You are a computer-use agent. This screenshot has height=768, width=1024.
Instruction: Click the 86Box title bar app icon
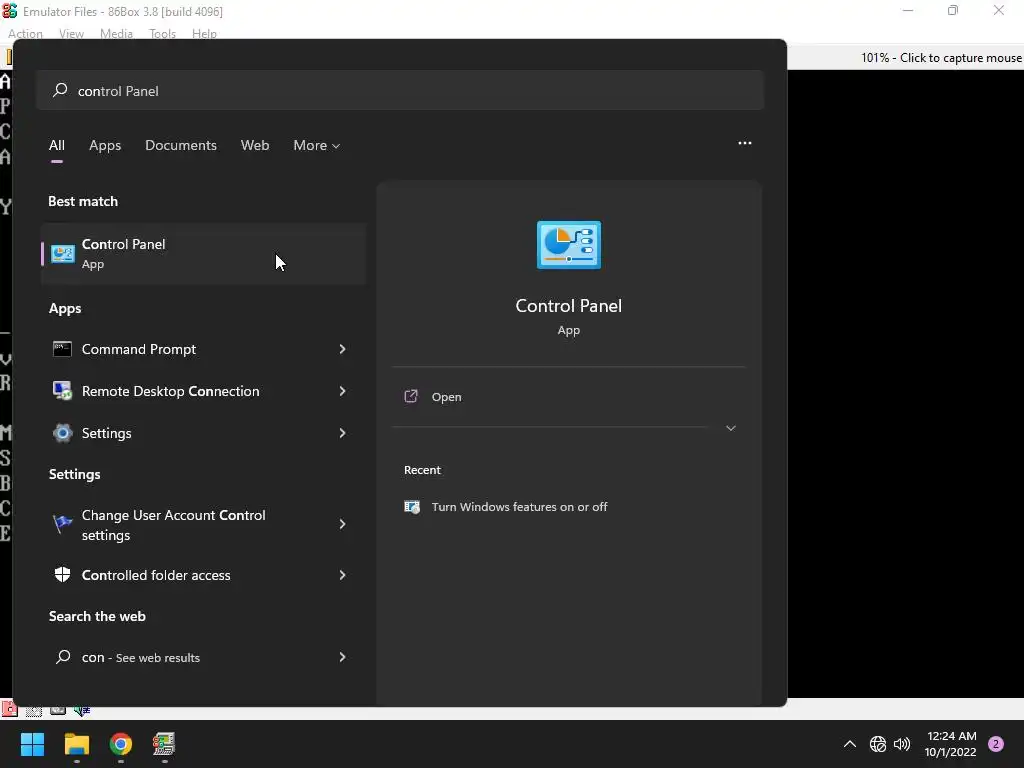(x=10, y=11)
